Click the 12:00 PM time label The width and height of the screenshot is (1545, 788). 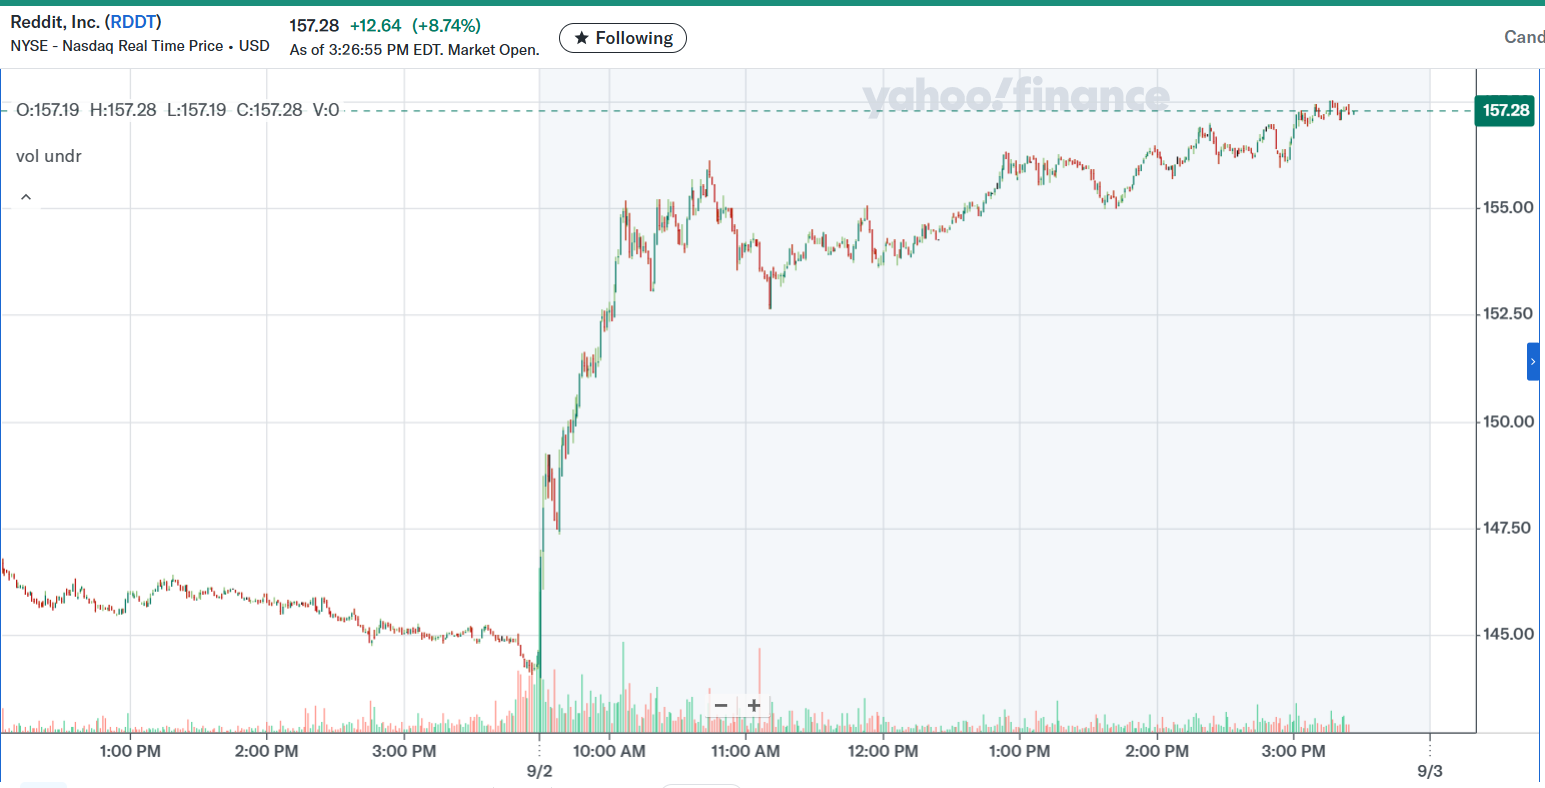tap(883, 751)
